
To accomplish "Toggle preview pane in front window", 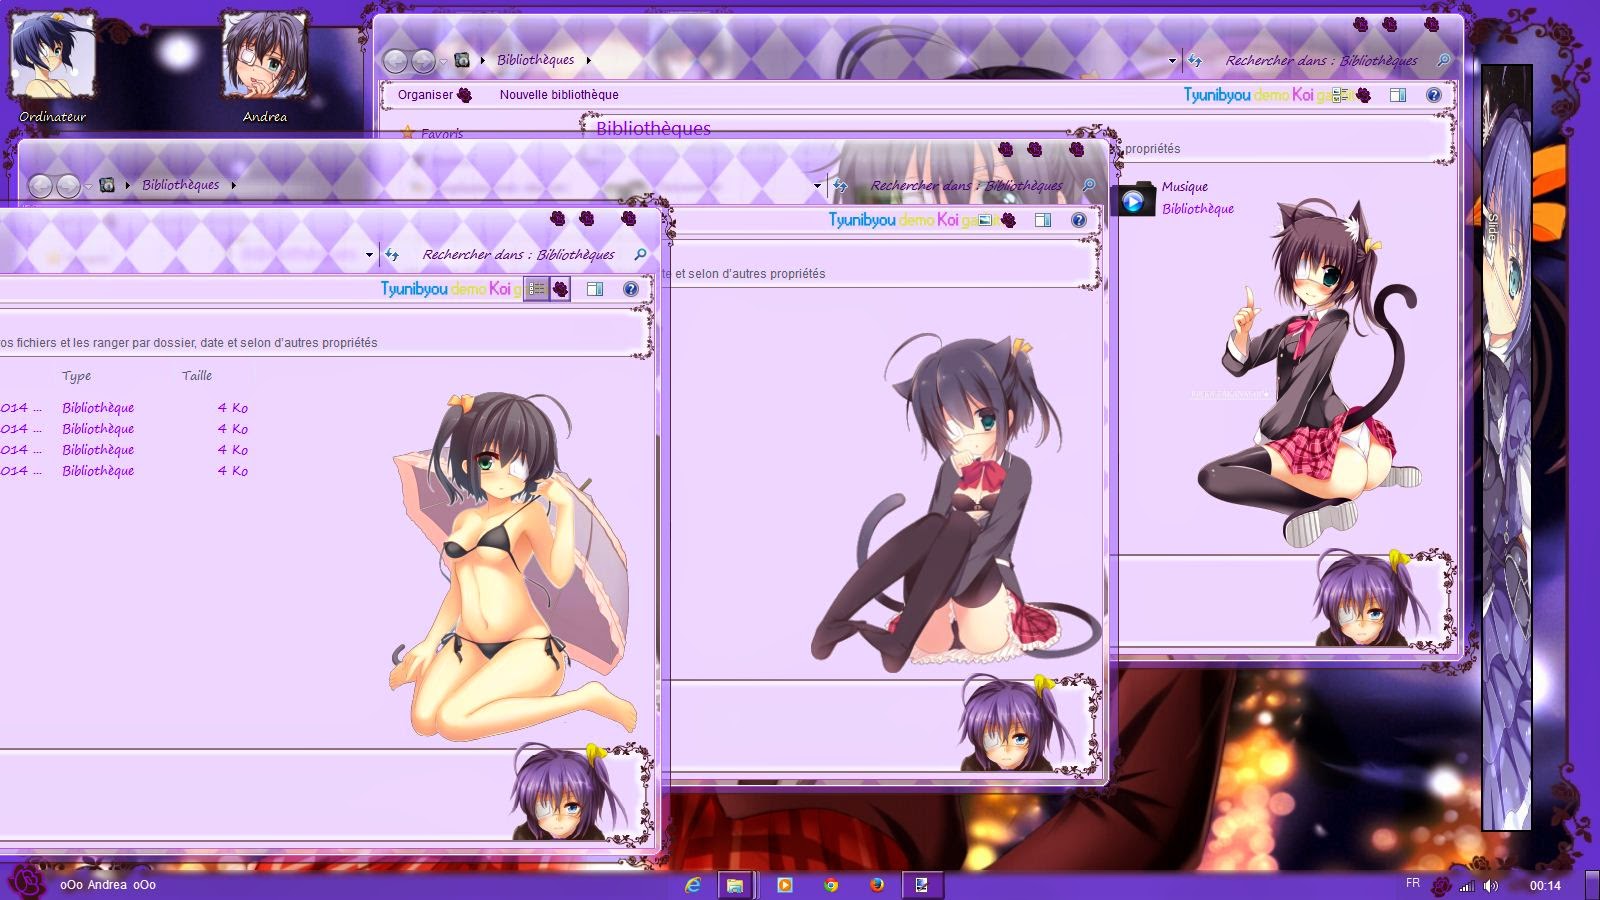I will [x=595, y=289].
